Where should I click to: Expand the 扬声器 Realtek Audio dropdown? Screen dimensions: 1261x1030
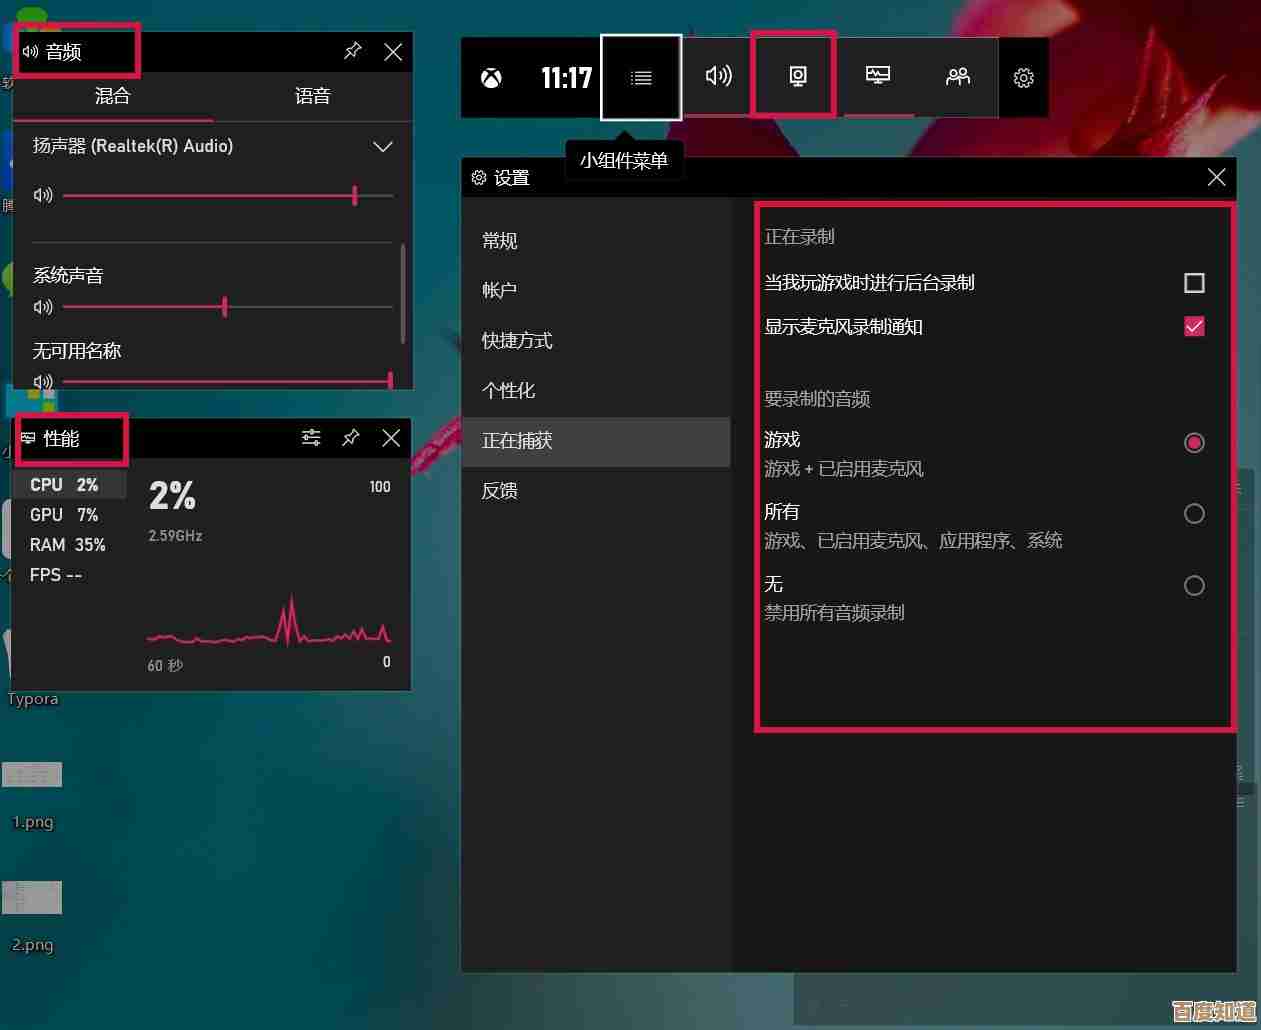[382, 146]
